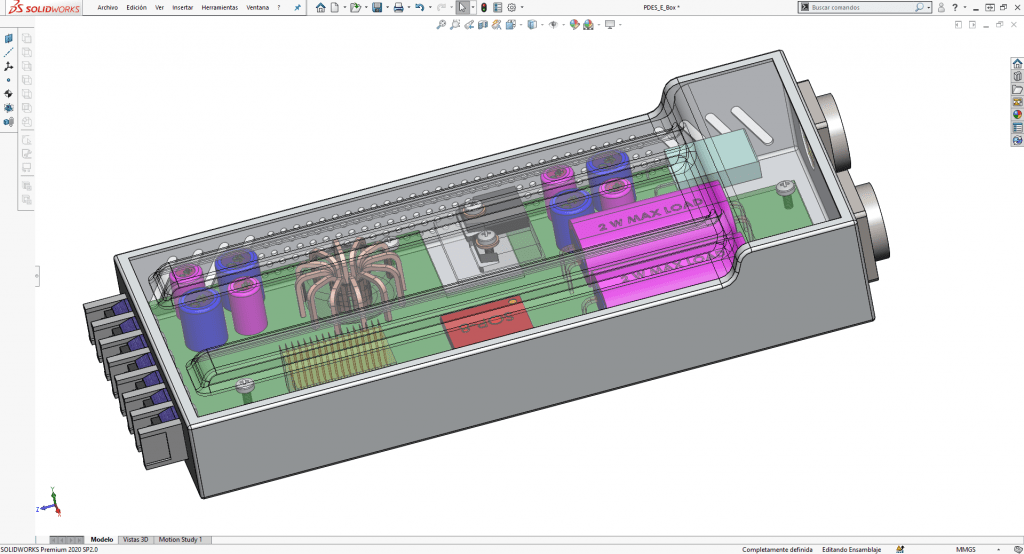
Task: Open Help with the question mark icon
Action: [x=955, y=8]
